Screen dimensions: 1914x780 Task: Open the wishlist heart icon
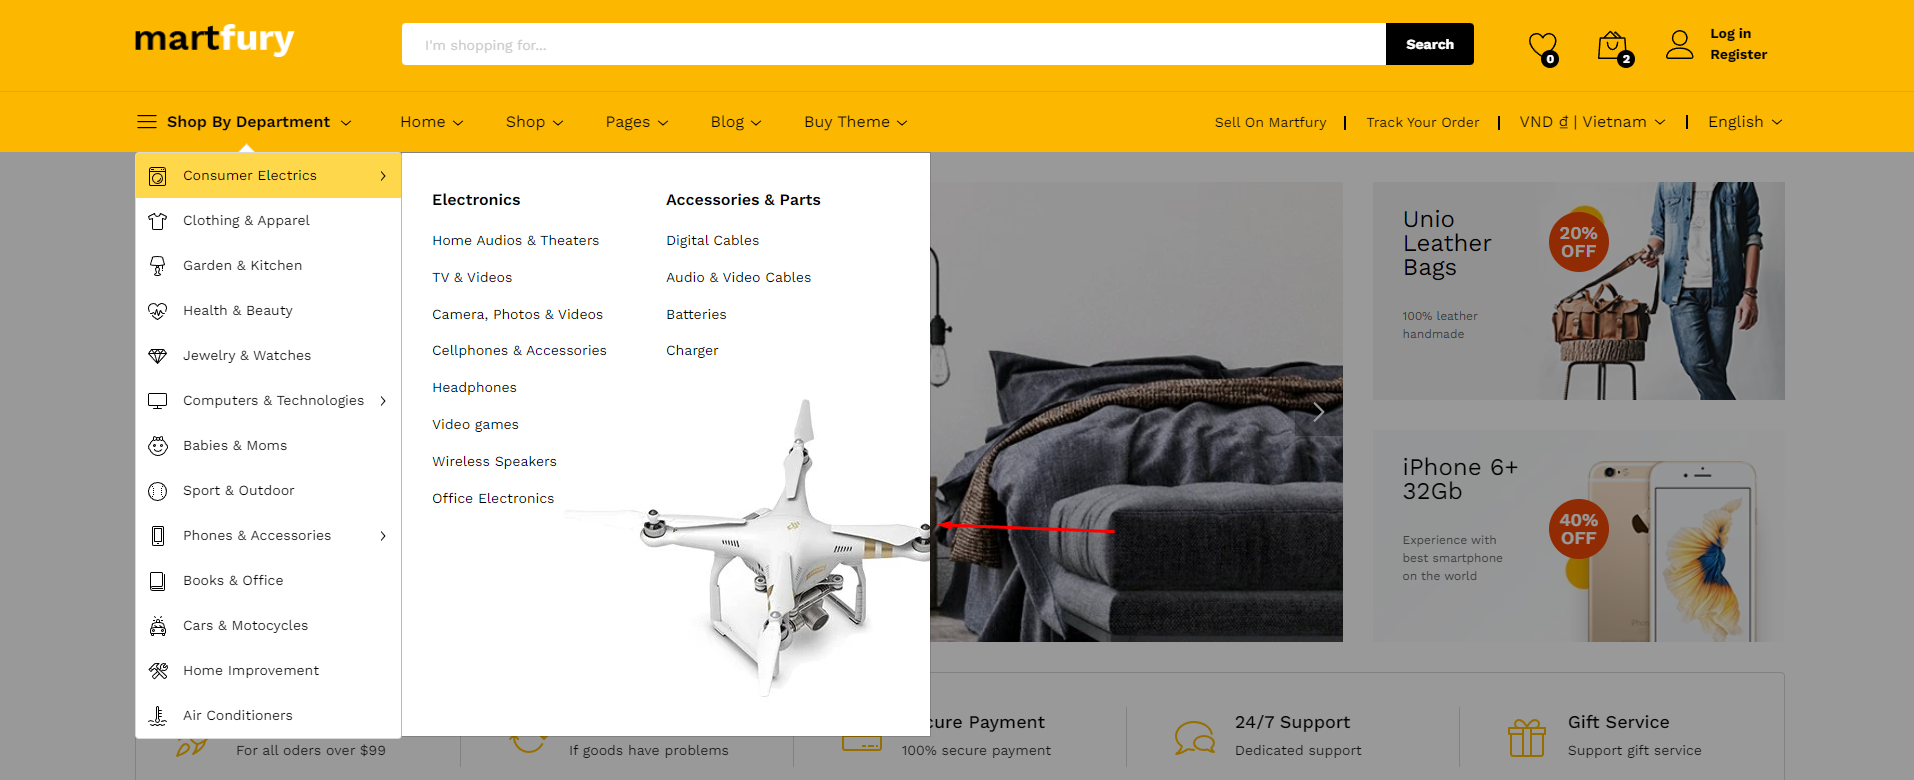(x=1542, y=46)
